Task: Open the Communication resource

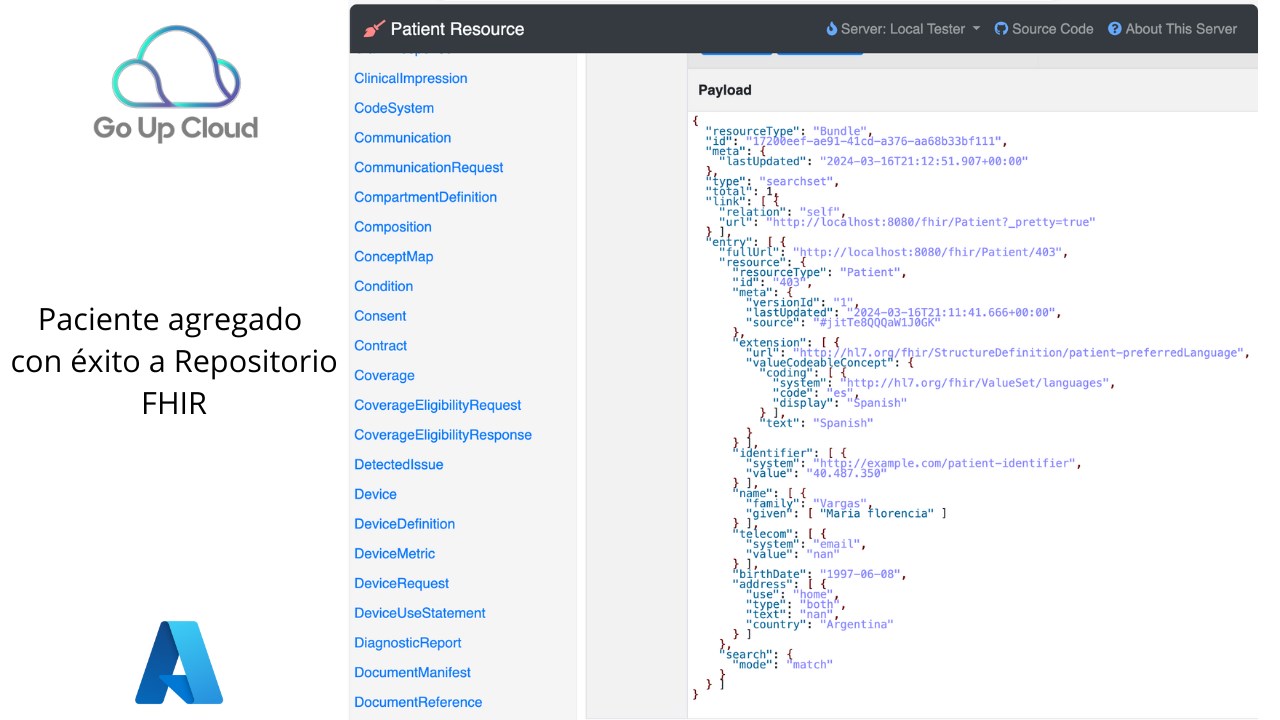Action: [403, 138]
